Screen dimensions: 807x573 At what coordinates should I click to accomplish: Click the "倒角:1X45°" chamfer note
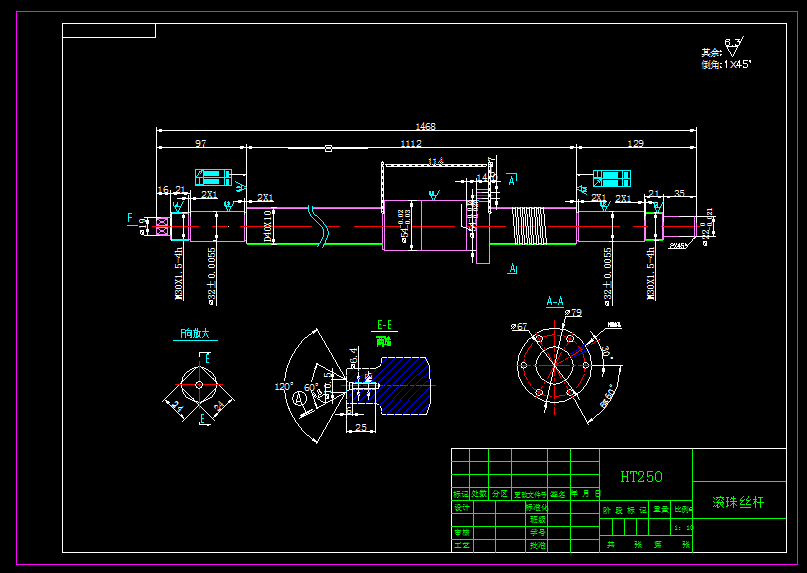[726, 65]
